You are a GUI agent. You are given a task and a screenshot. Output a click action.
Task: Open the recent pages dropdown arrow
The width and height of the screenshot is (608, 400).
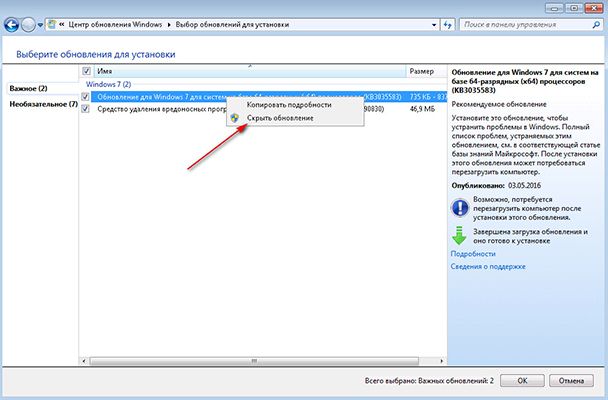click(40, 26)
